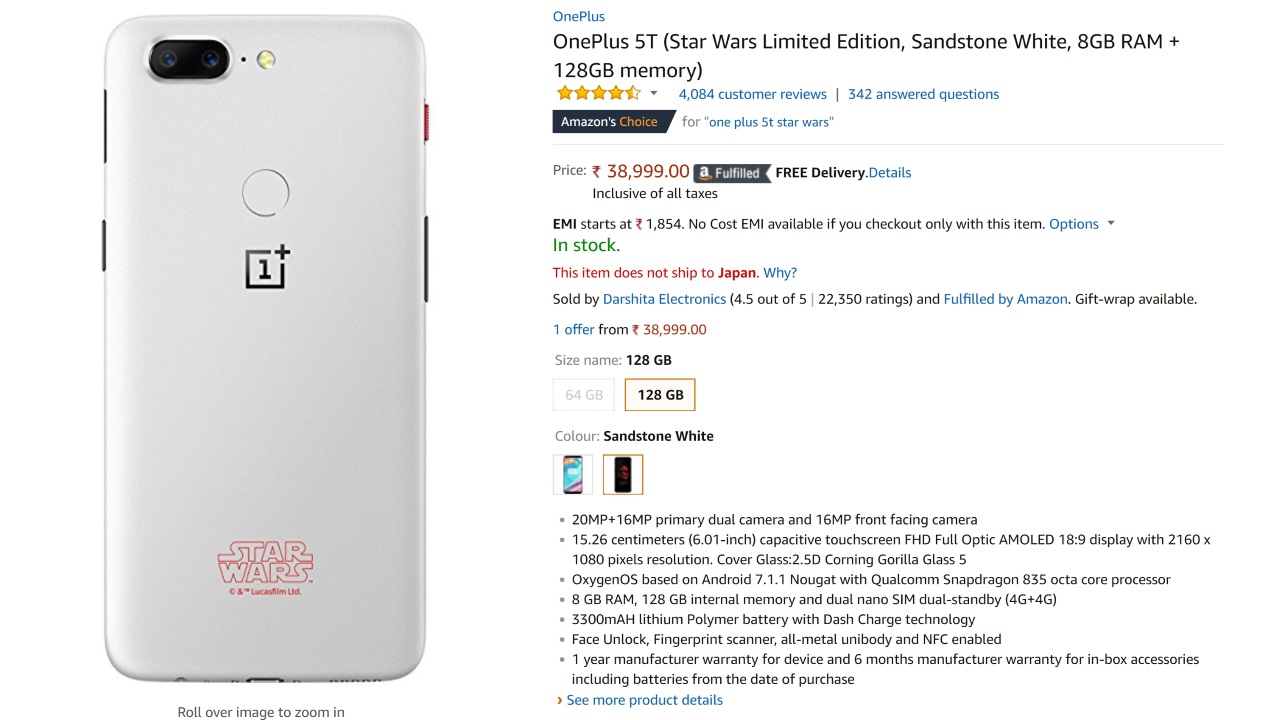This screenshot has height=720, width=1280.
Task: Open the 342 answered questions link
Action: point(923,94)
